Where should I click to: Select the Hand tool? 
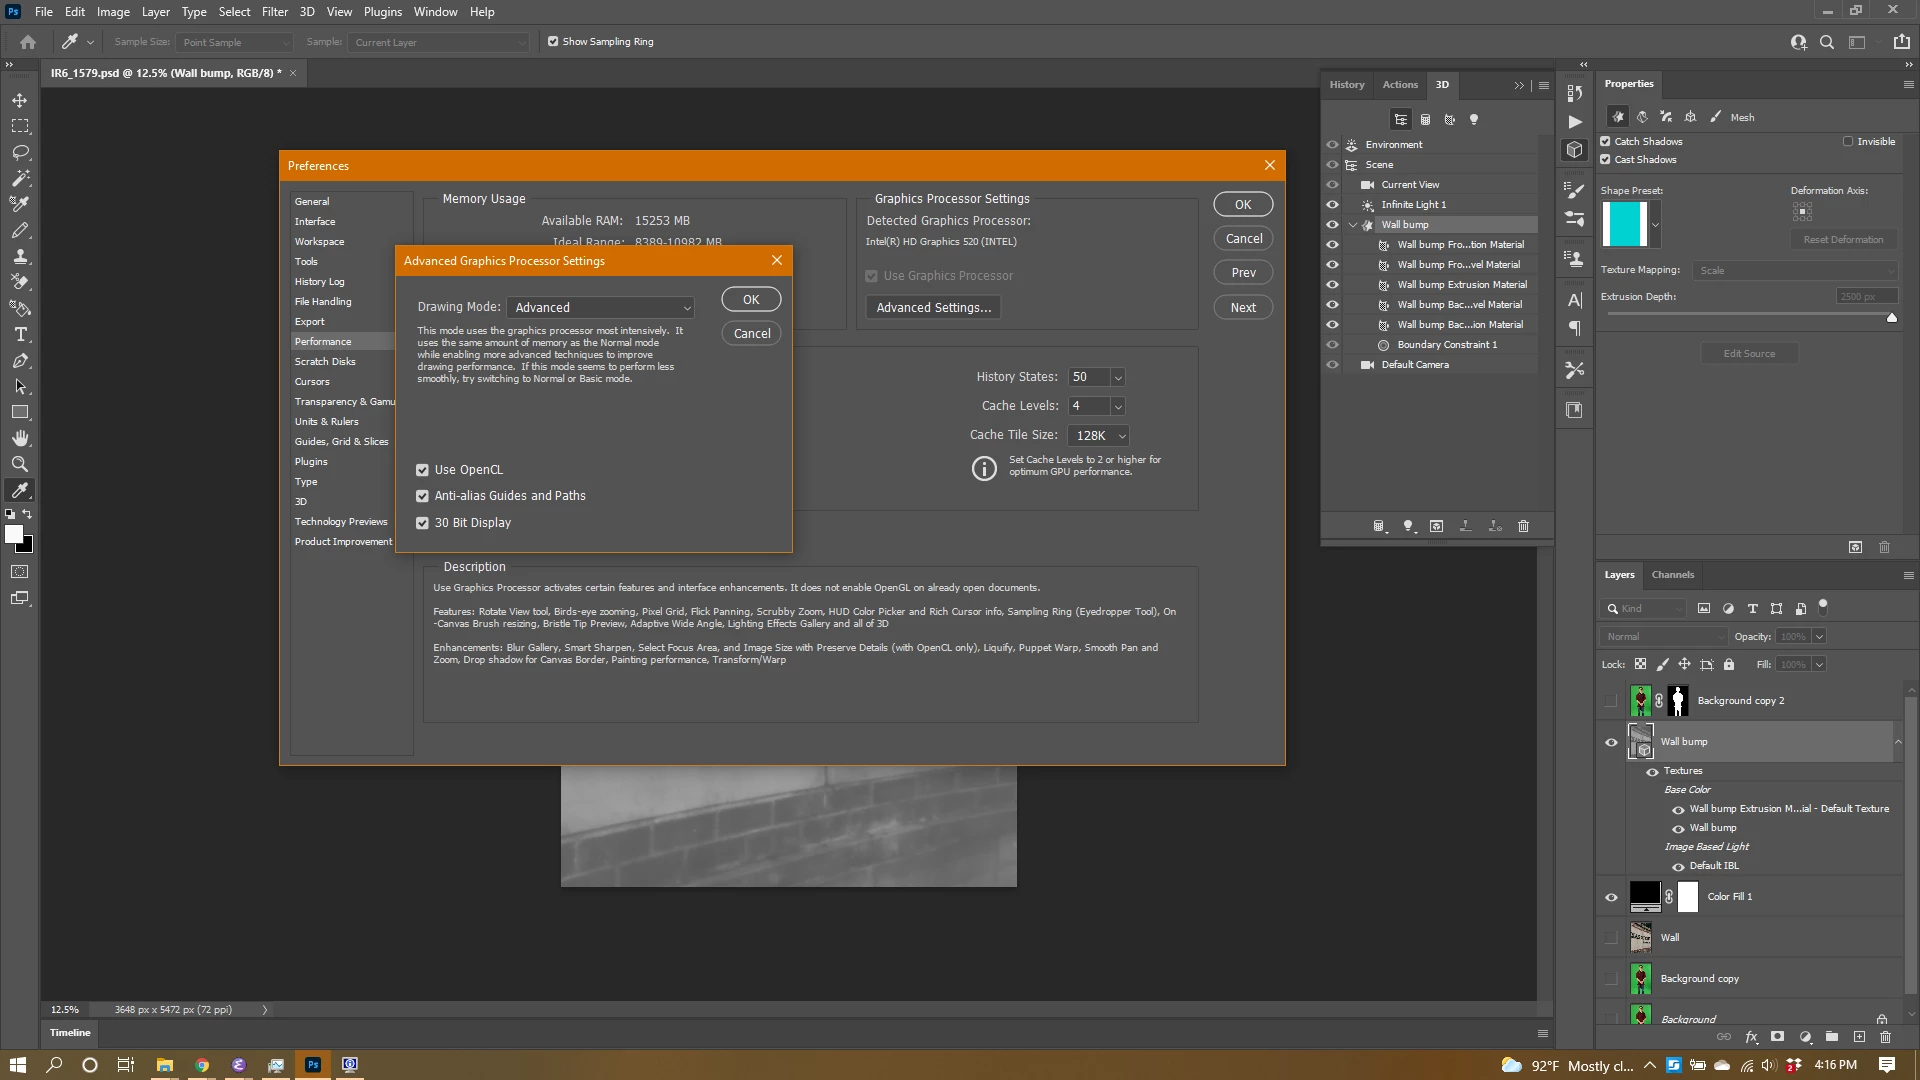[20, 438]
